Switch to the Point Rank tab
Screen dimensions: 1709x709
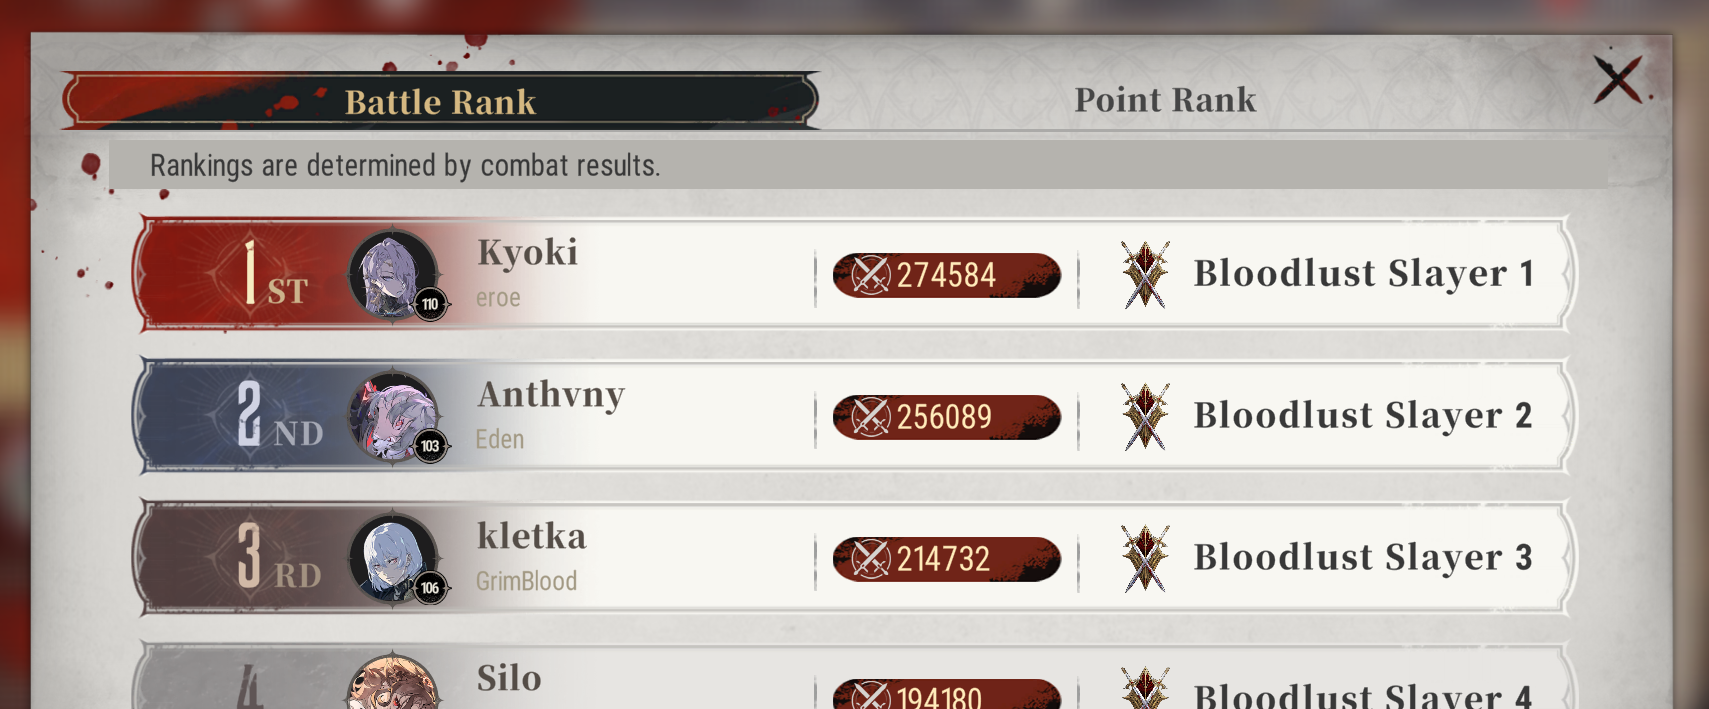(x=1165, y=100)
